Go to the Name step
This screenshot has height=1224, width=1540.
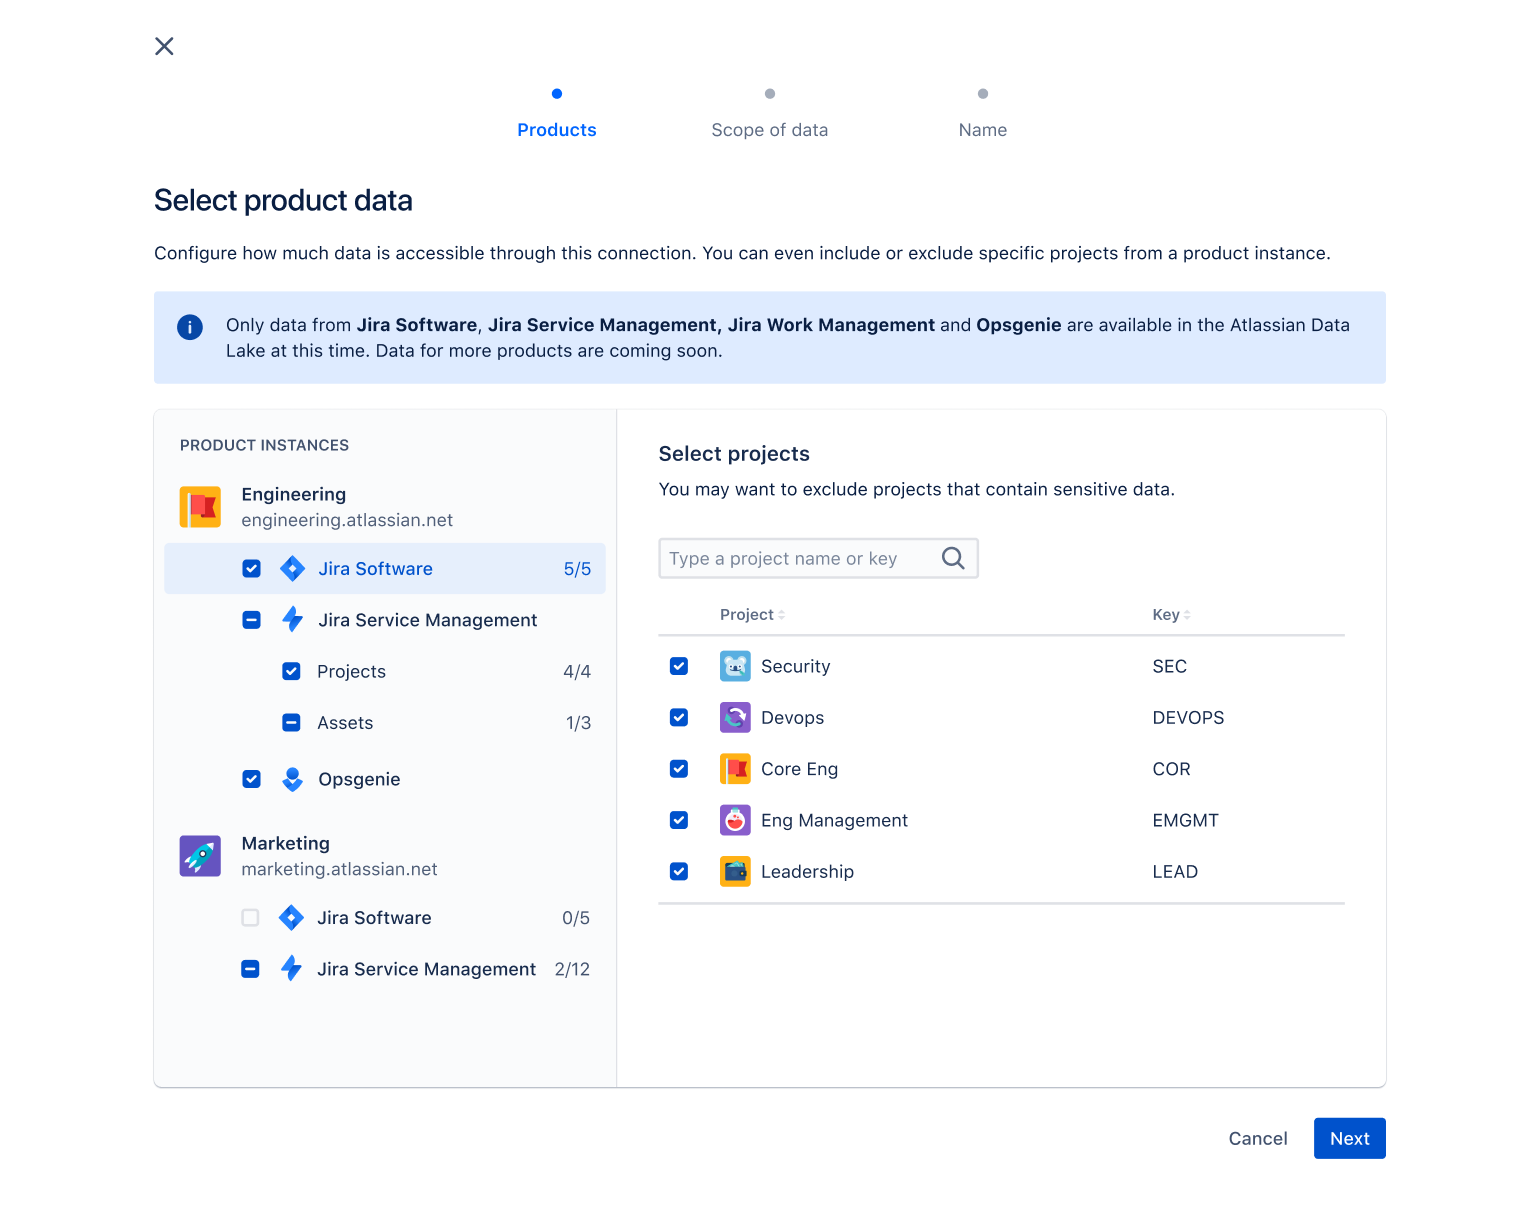[x=982, y=129]
